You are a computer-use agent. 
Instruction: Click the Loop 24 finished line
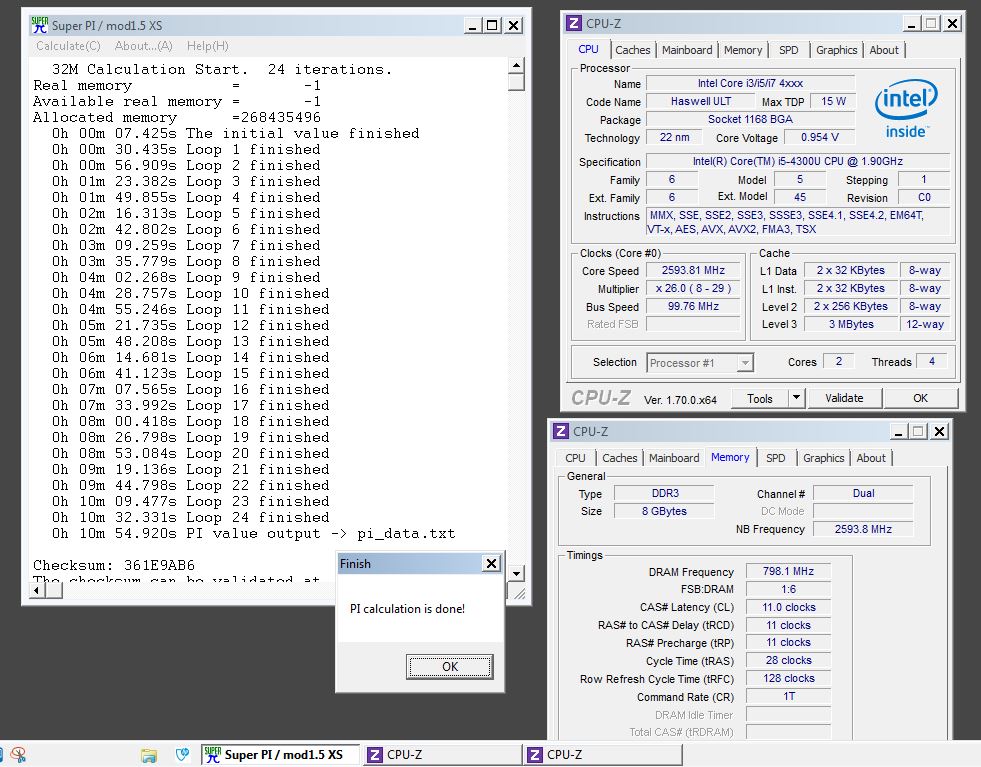point(191,517)
